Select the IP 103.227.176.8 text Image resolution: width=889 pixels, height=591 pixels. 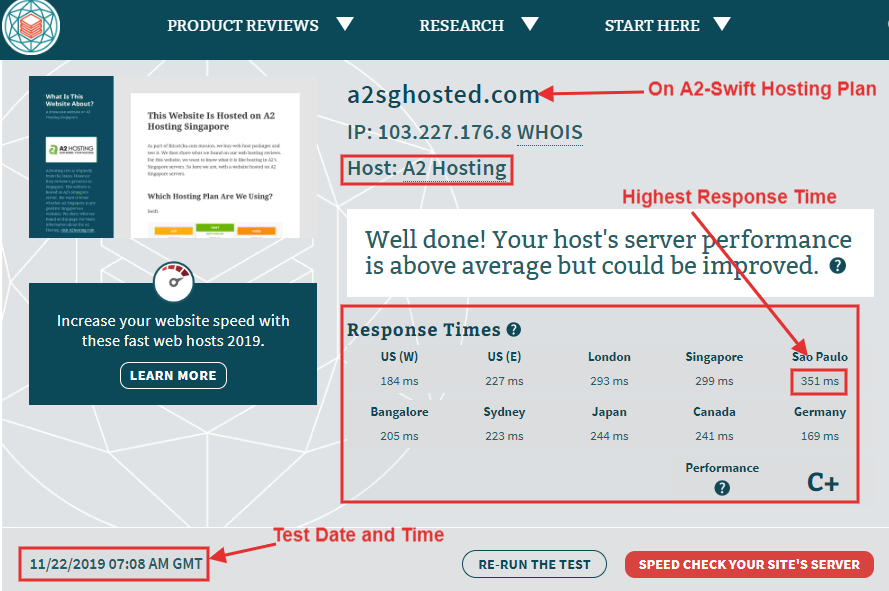click(x=429, y=132)
